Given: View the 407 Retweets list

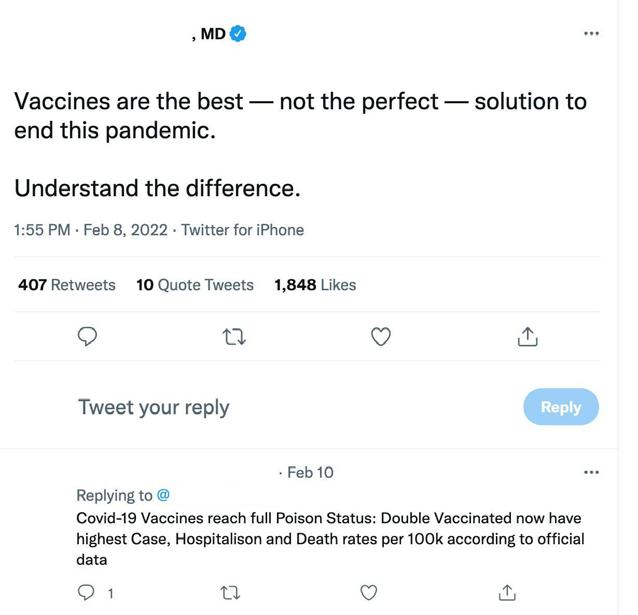Looking at the screenshot, I should [67, 285].
